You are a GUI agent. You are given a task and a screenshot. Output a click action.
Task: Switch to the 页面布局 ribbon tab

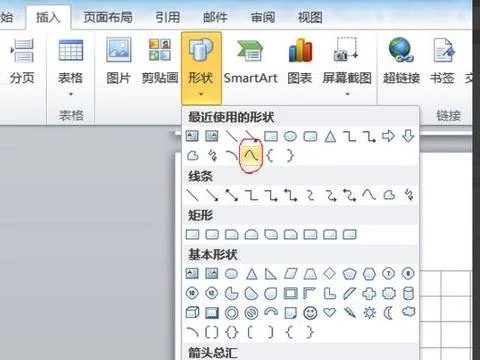pos(108,17)
